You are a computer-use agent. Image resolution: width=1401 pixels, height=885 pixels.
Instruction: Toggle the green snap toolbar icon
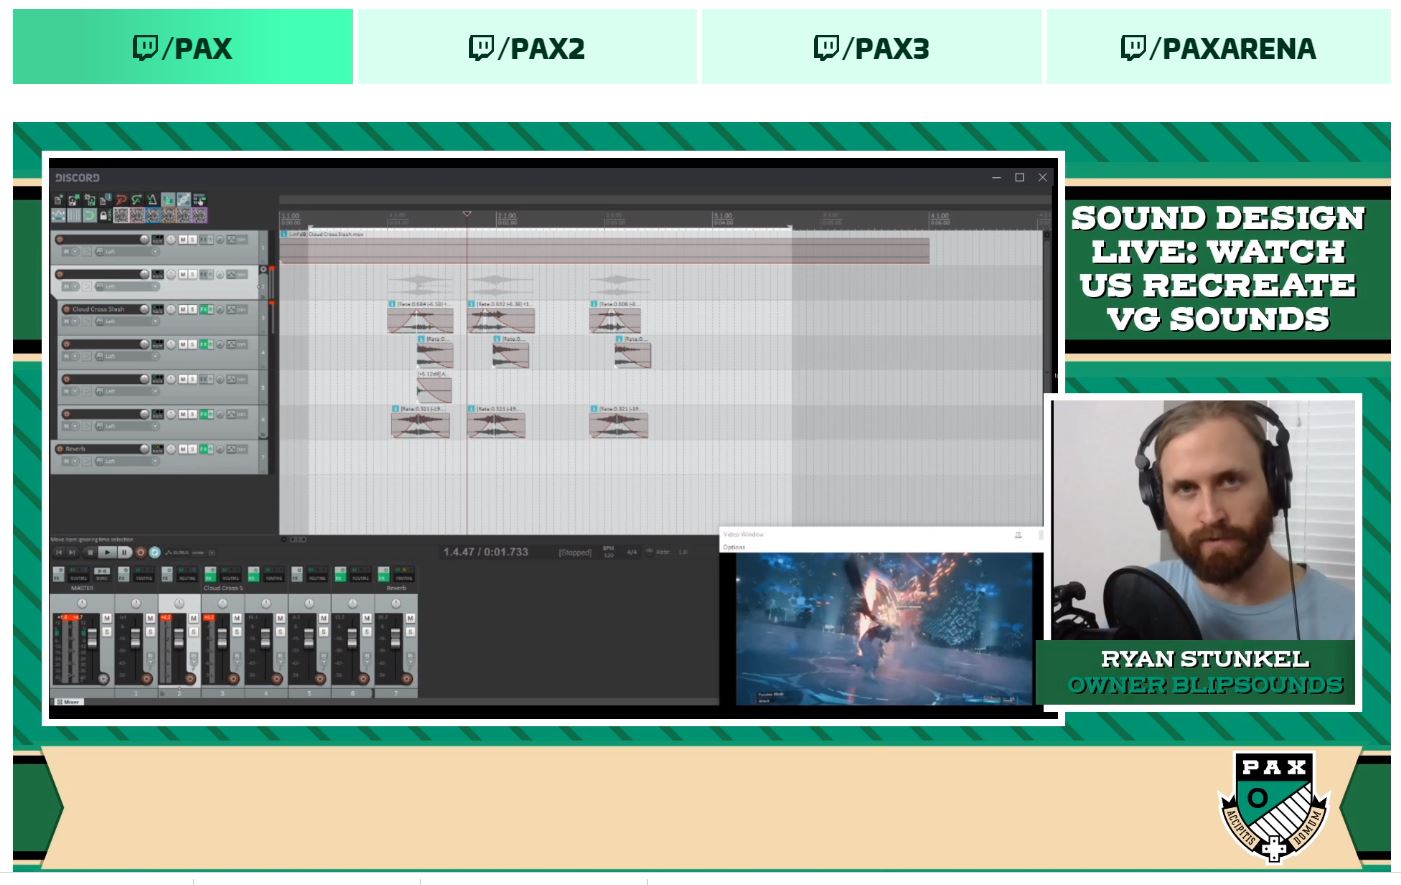click(x=90, y=215)
